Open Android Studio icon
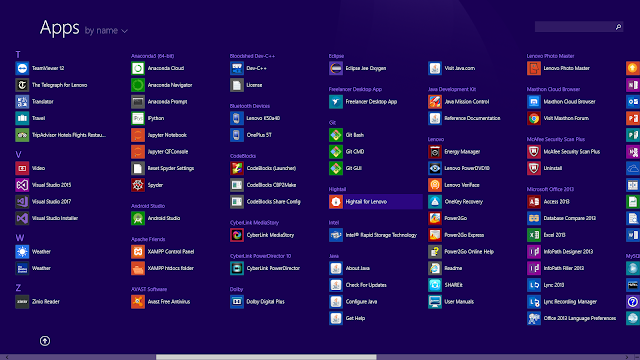Viewport: 640px width, 360px height. point(138,218)
